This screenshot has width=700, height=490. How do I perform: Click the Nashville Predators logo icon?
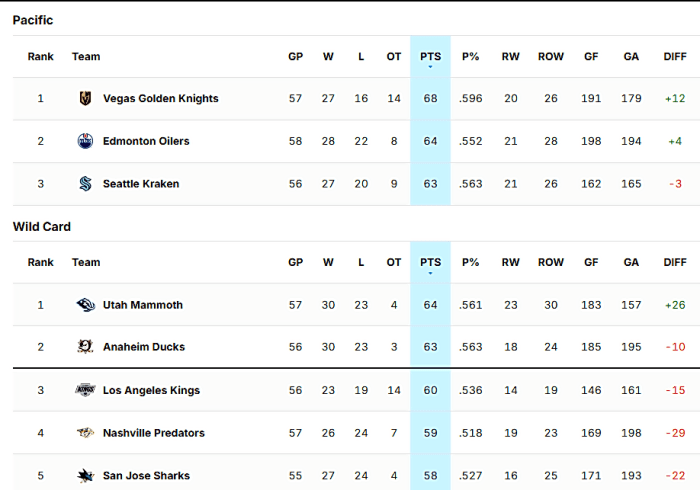click(85, 433)
